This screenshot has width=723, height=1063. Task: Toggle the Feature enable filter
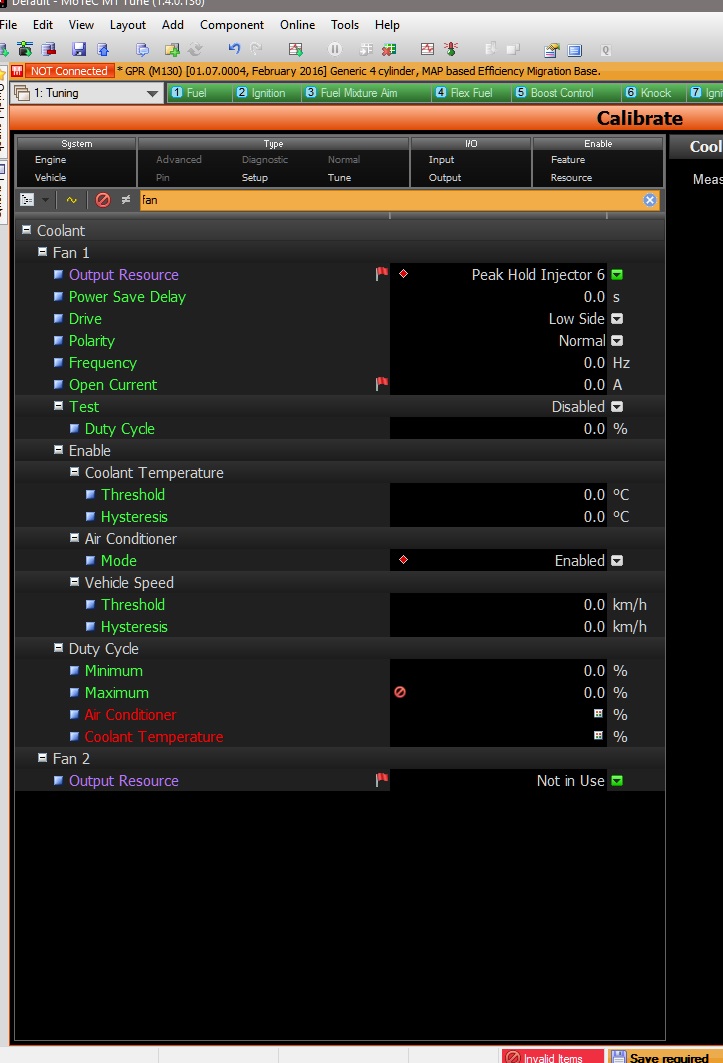coord(568,159)
